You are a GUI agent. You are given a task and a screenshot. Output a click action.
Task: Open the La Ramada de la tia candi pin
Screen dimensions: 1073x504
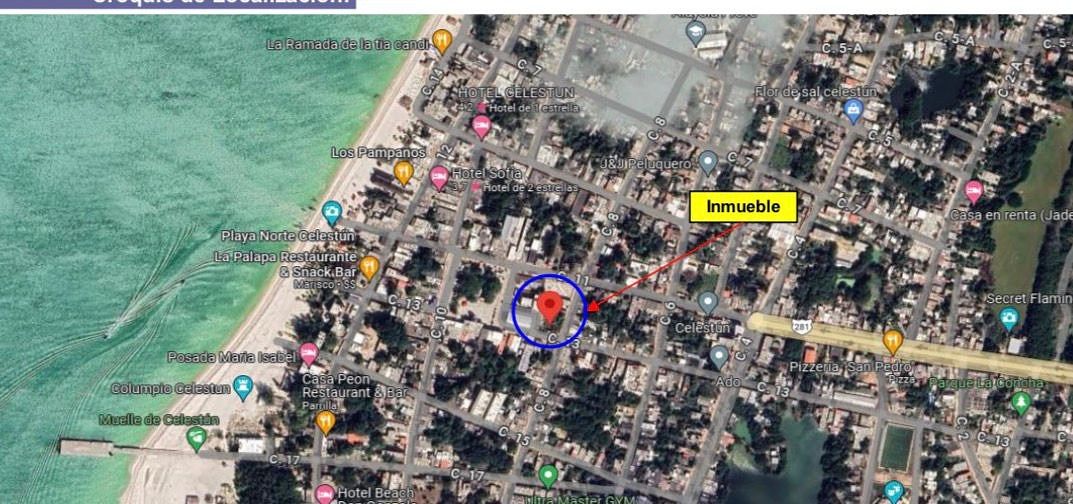point(443,42)
